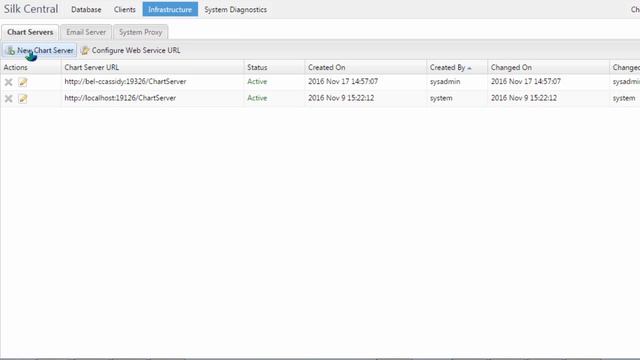
Task: Edit the bel-ccassidy chart server entry
Action: (23, 82)
